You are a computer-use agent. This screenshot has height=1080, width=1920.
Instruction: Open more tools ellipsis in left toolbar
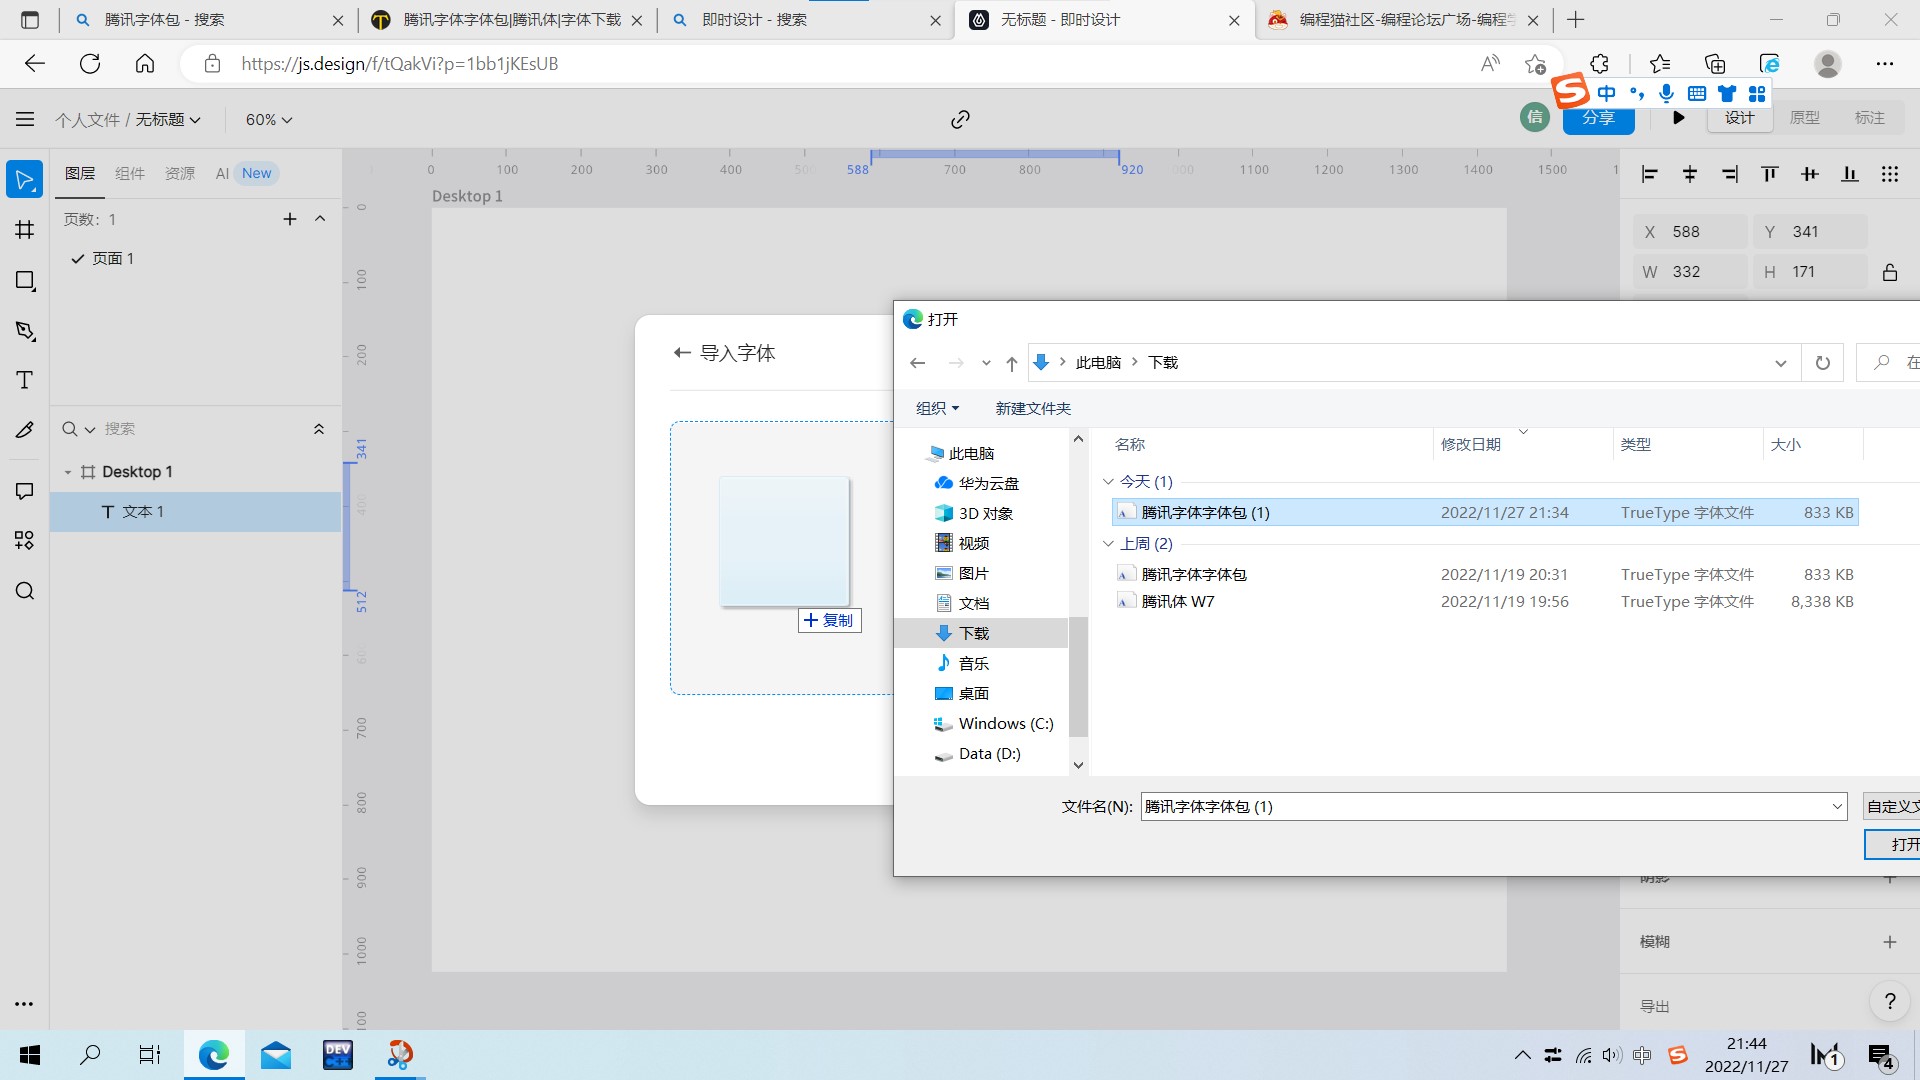coord(24,1004)
